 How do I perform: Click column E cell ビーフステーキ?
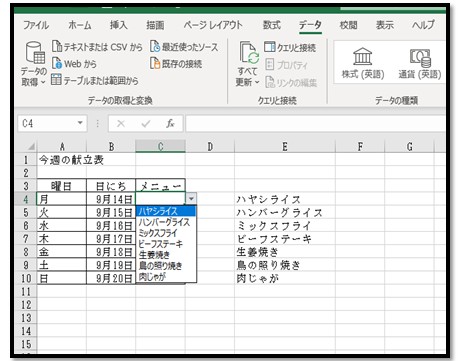(x=285, y=239)
